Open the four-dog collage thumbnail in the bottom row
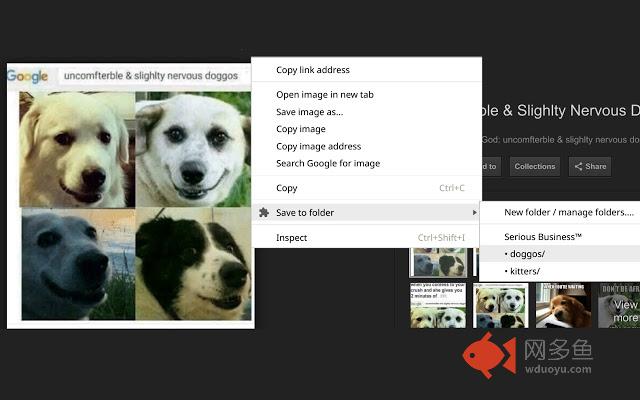The width and height of the screenshot is (640, 400). pos(500,306)
